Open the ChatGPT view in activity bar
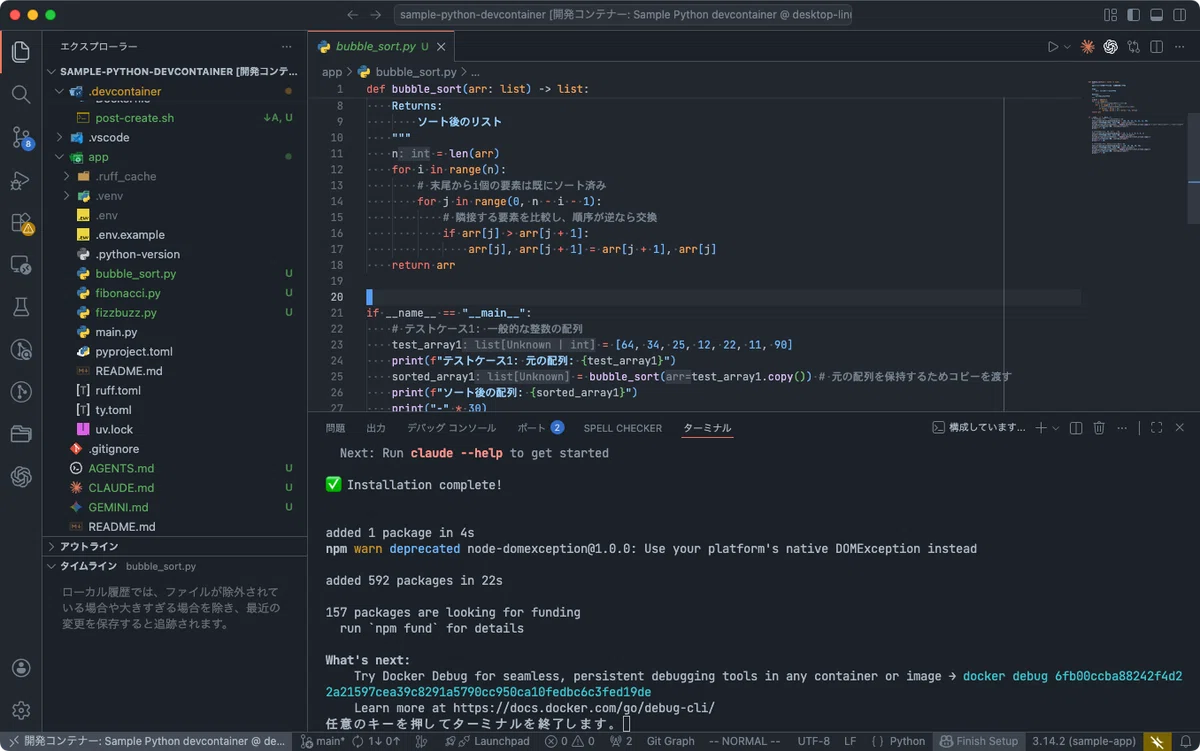 click(x=21, y=477)
